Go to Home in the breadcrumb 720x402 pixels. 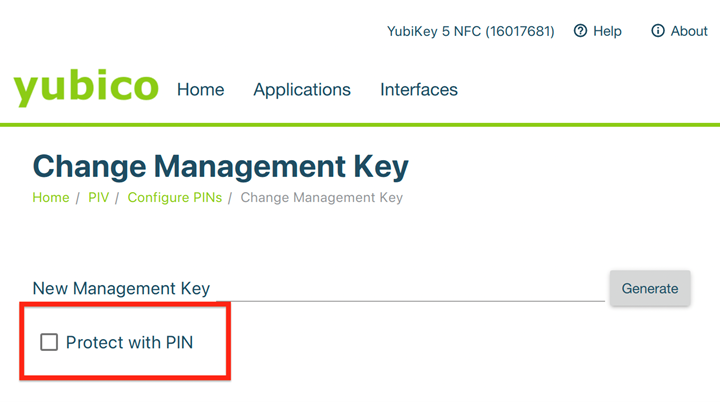coord(51,197)
